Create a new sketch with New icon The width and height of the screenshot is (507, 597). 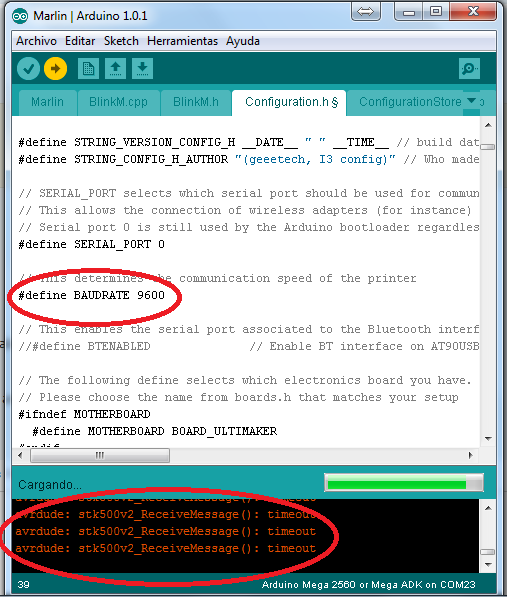point(88,69)
